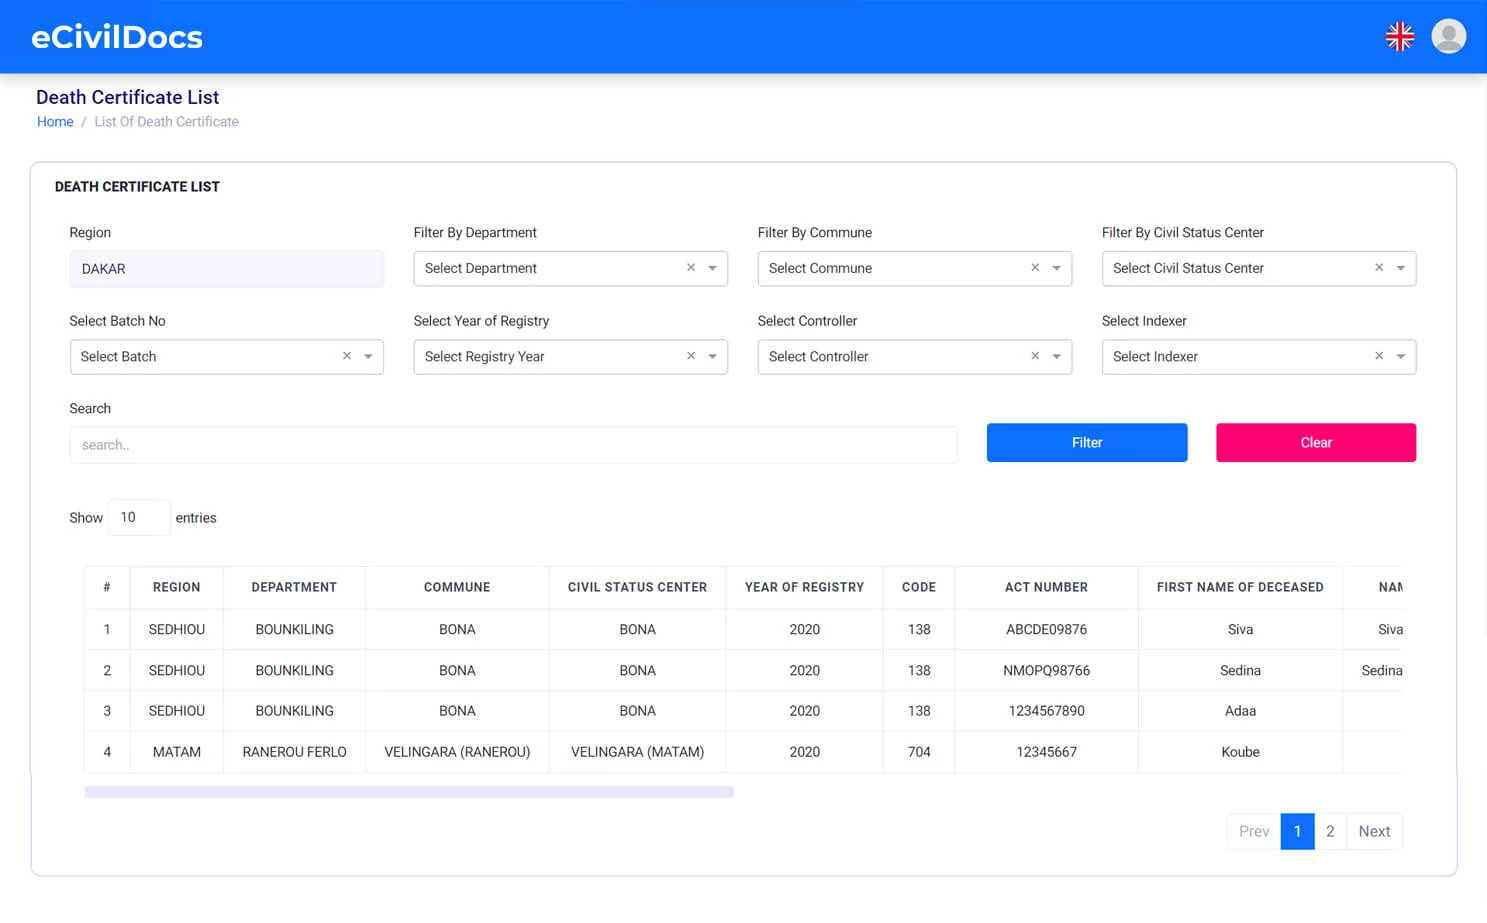Clear the Registry Year with its × icon
Image resolution: width=1487 pixels, height=923 pixels.
pyautogui.click(x=690, y=356)
